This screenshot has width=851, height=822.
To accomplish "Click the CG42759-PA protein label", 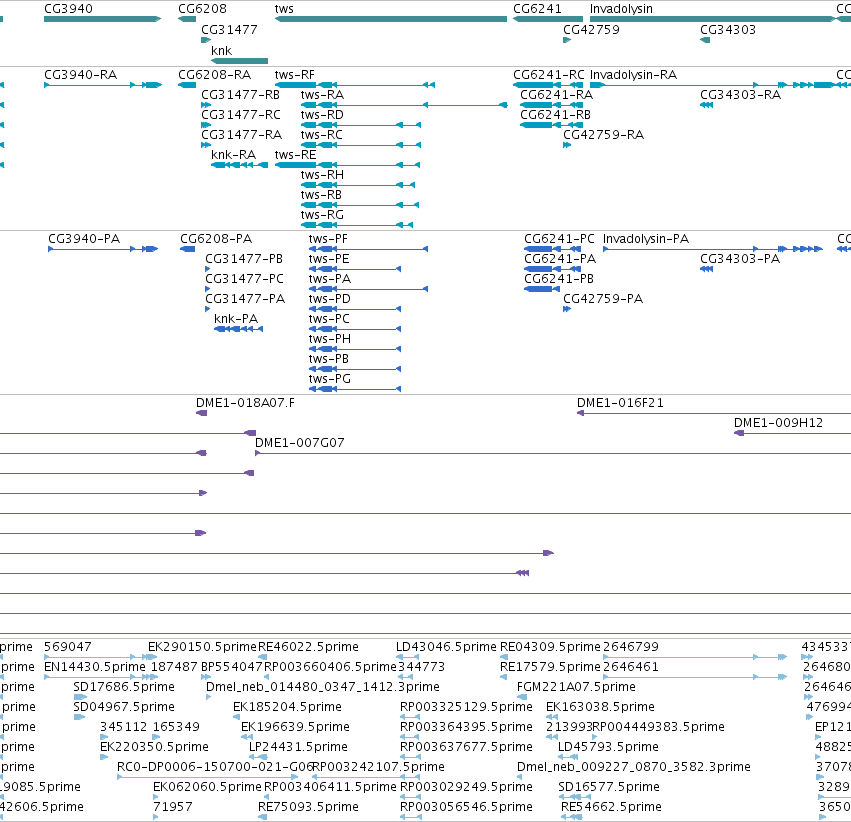I will coord(603,299).
